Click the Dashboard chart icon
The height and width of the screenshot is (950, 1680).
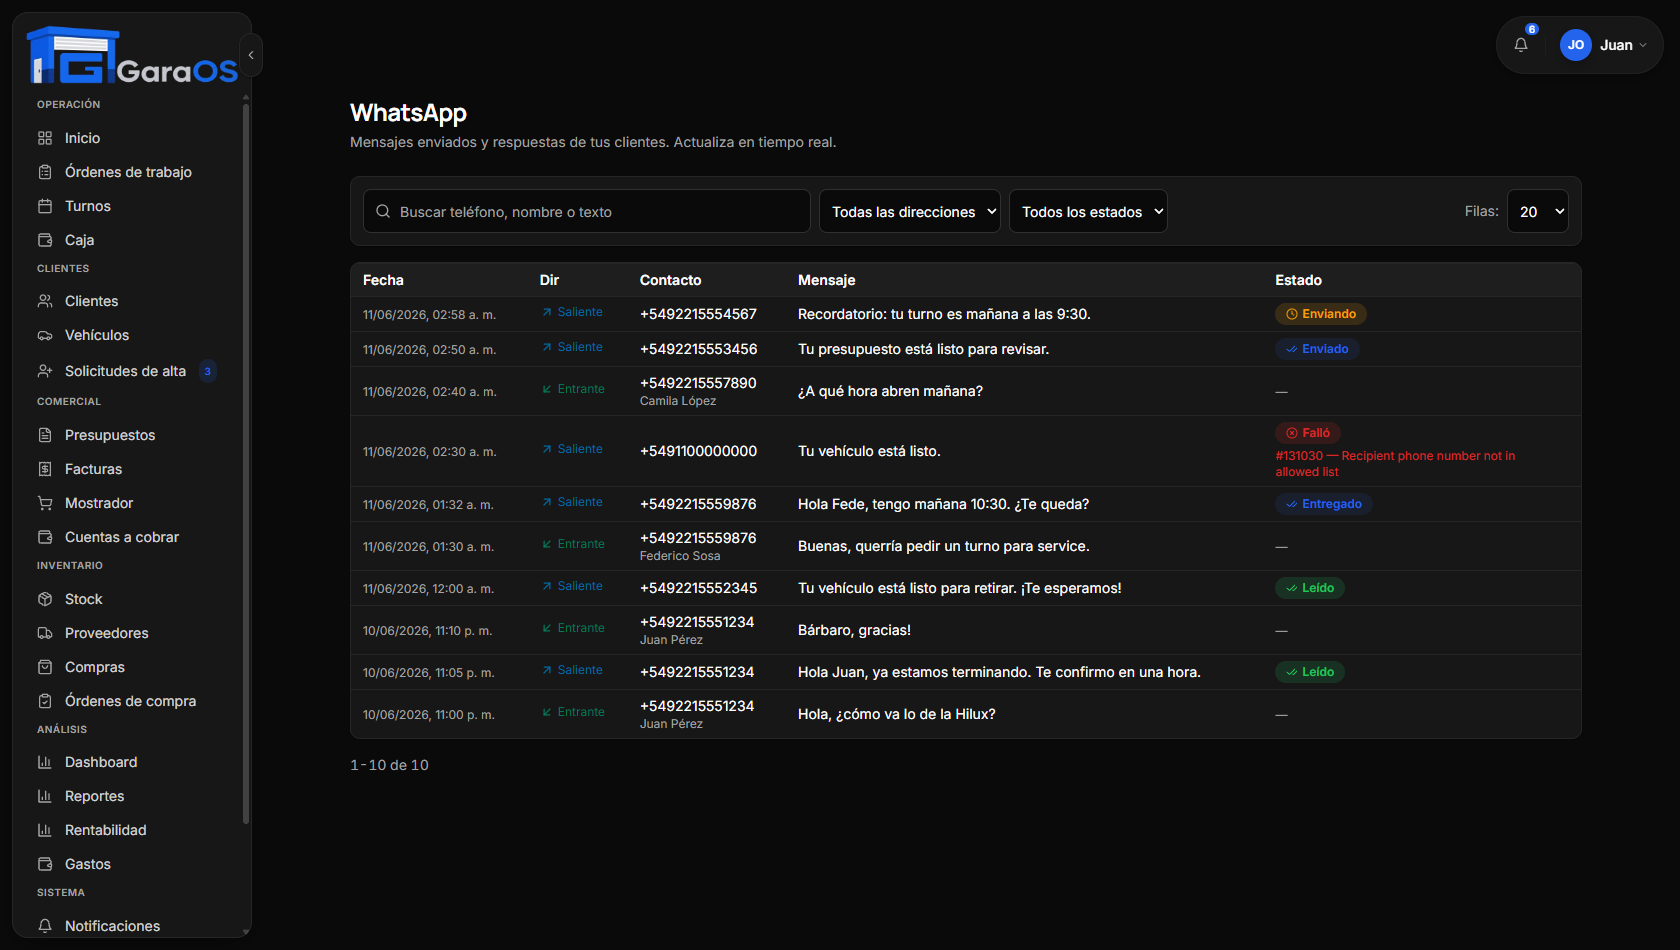(45, 762)
